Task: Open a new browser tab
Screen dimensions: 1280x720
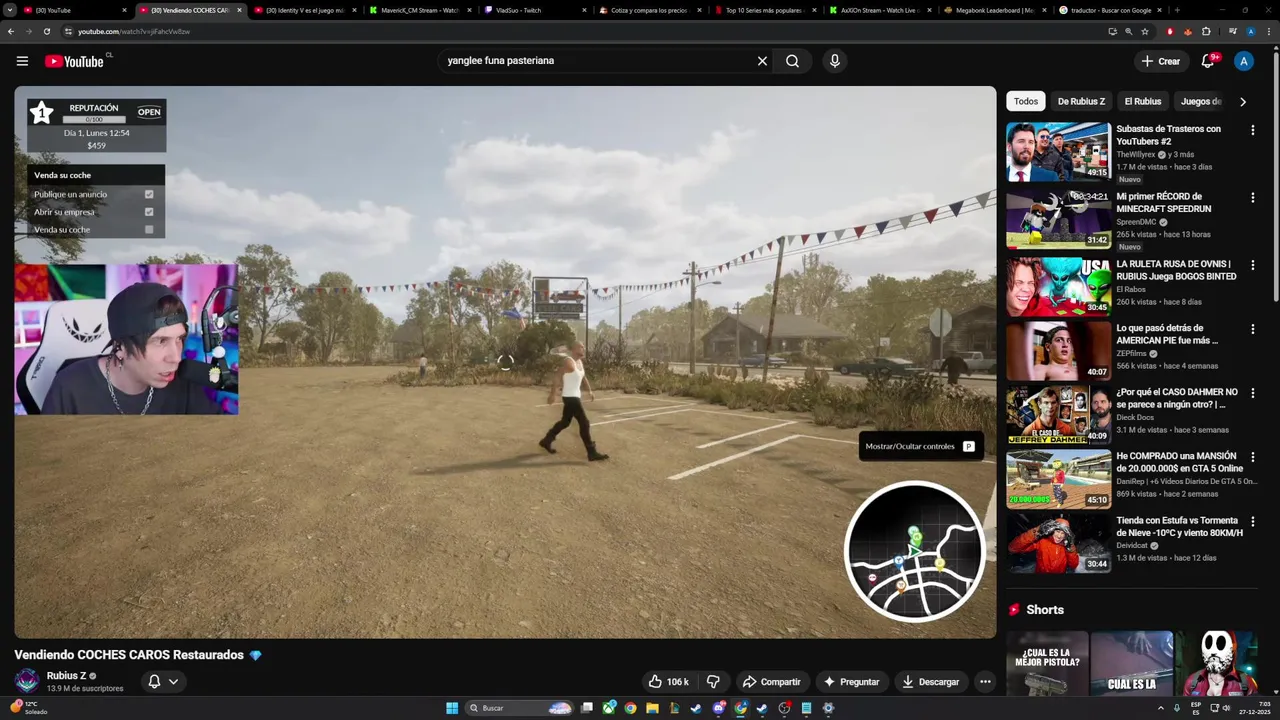Action: click(1177, 10)
